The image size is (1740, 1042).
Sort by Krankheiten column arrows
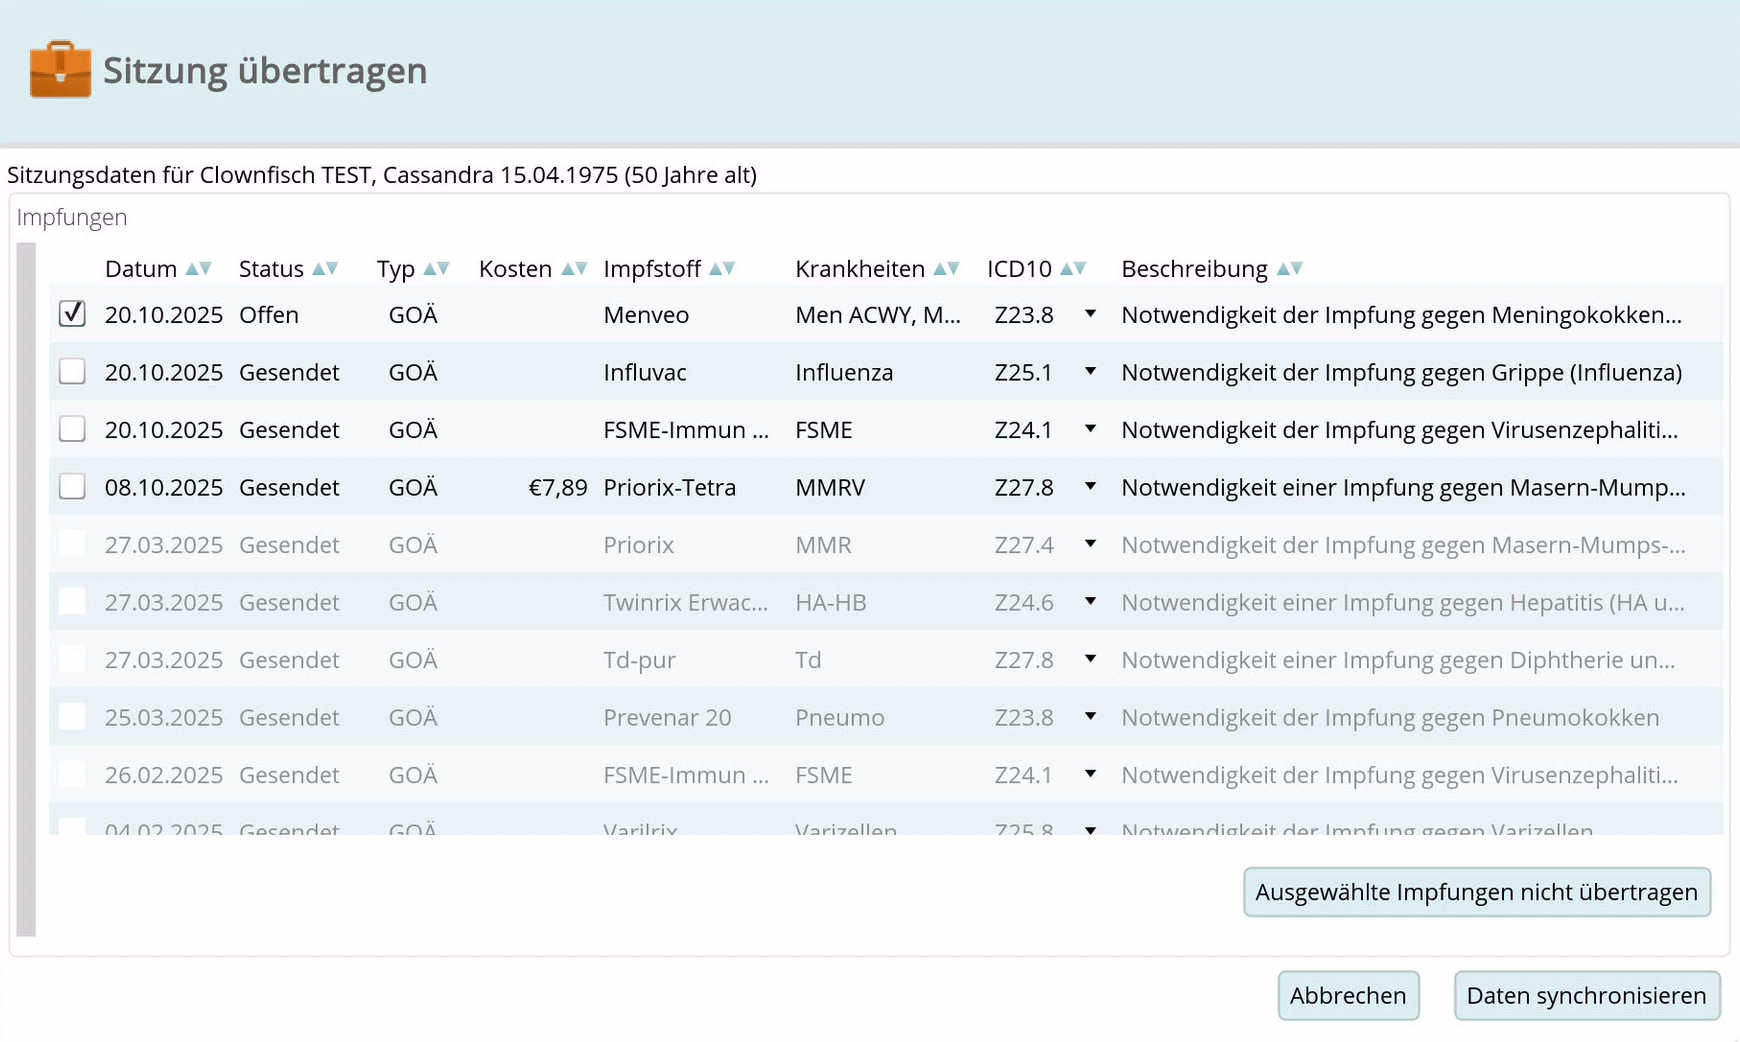pyautogui.click(x=946, y=269)
